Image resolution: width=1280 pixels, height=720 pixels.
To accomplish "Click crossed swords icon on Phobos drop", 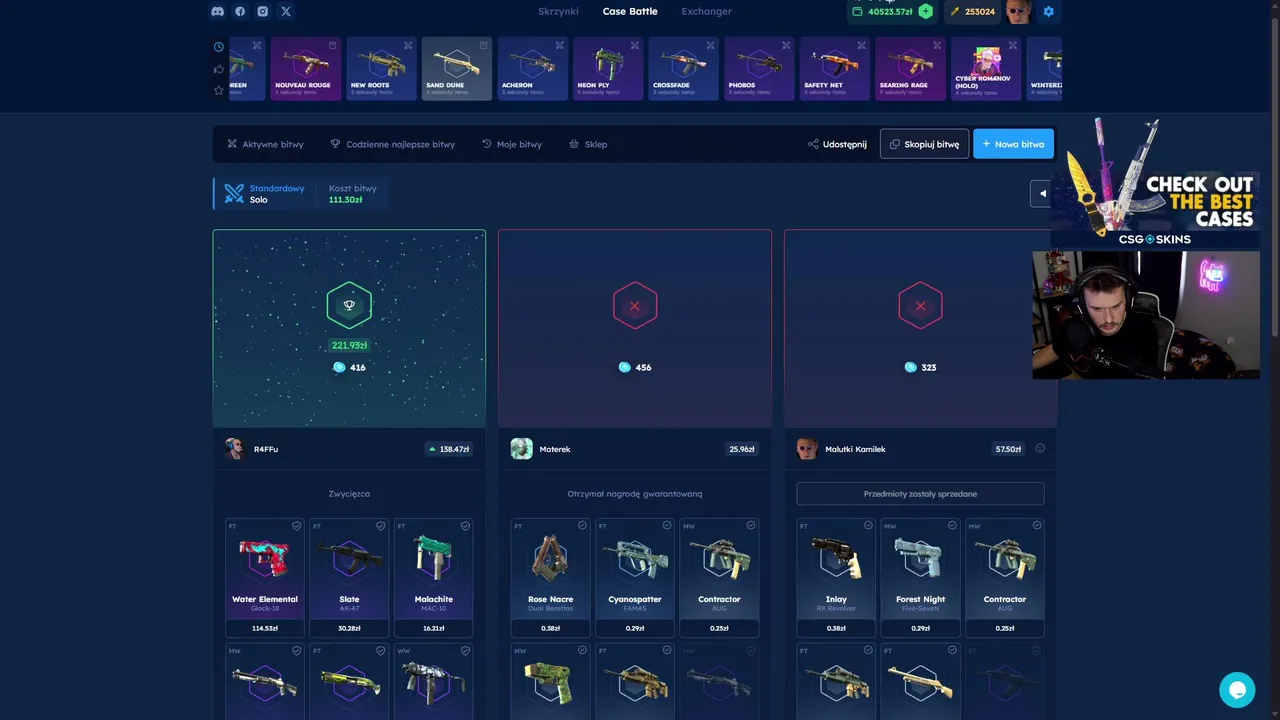I will coord(786,45).
